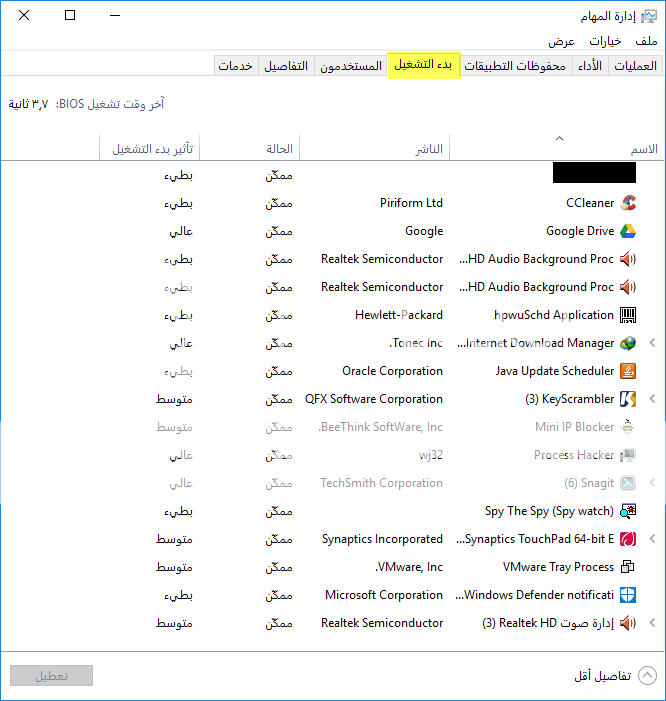Screen dimensions: 666x701
Task: Click the Task Manager title bar icon
Action: [649, 17]
